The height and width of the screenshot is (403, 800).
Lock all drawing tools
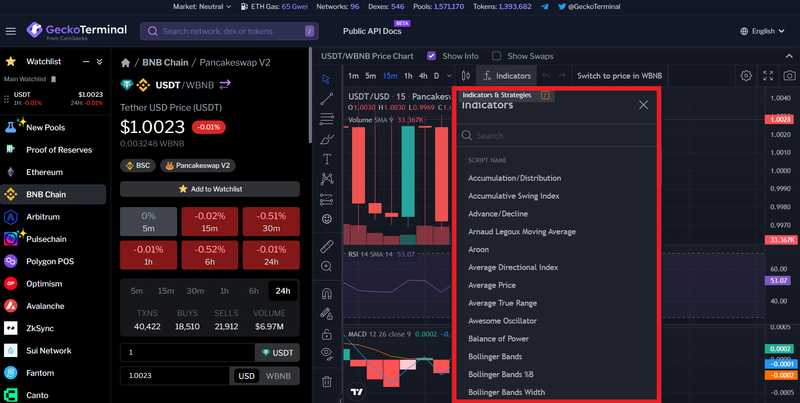pyautogui.click(x=327, y=334)
